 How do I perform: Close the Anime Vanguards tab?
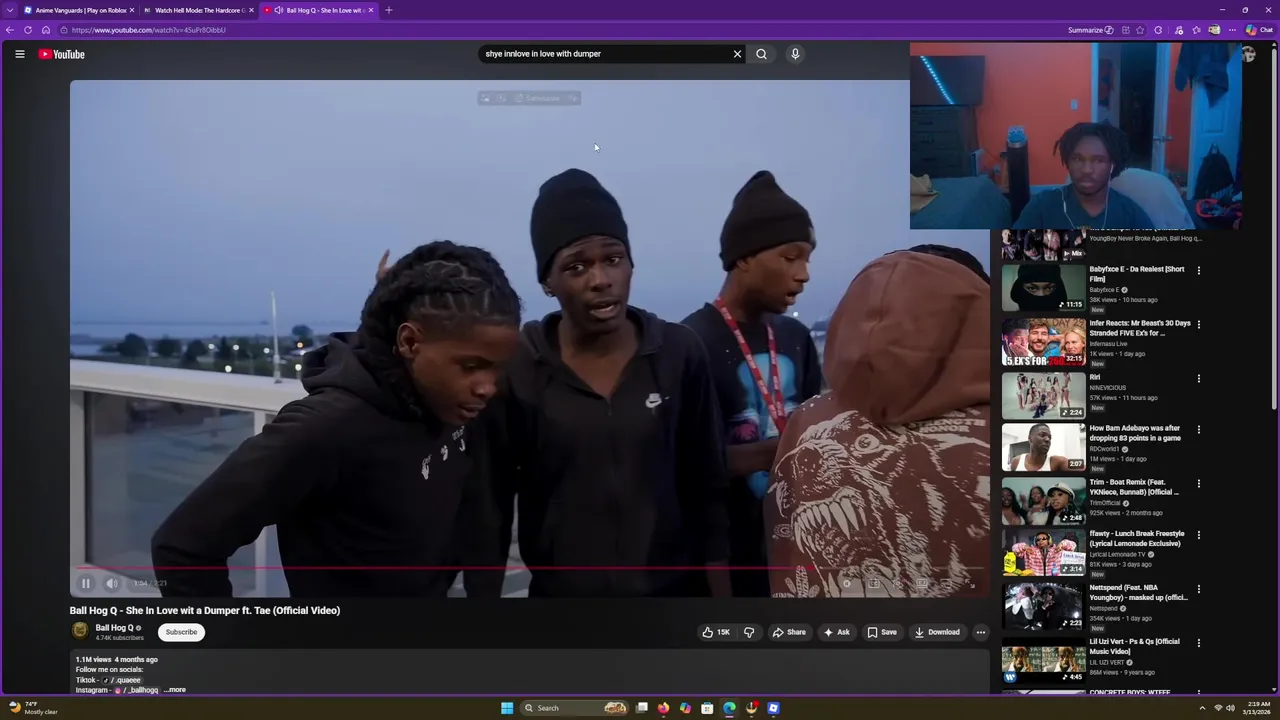tap(131, 10)
